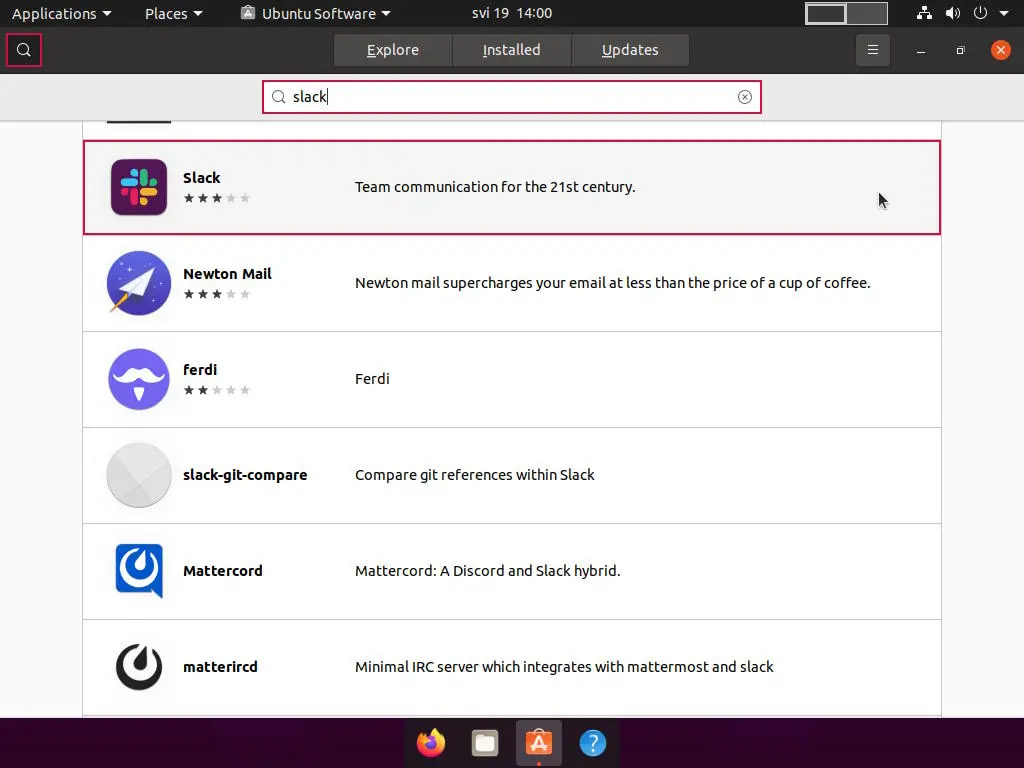Image resolution: width=1024 pixels, height=768 pixels.
Task: Toggle the search button in header bar
Action: [24, 50]
